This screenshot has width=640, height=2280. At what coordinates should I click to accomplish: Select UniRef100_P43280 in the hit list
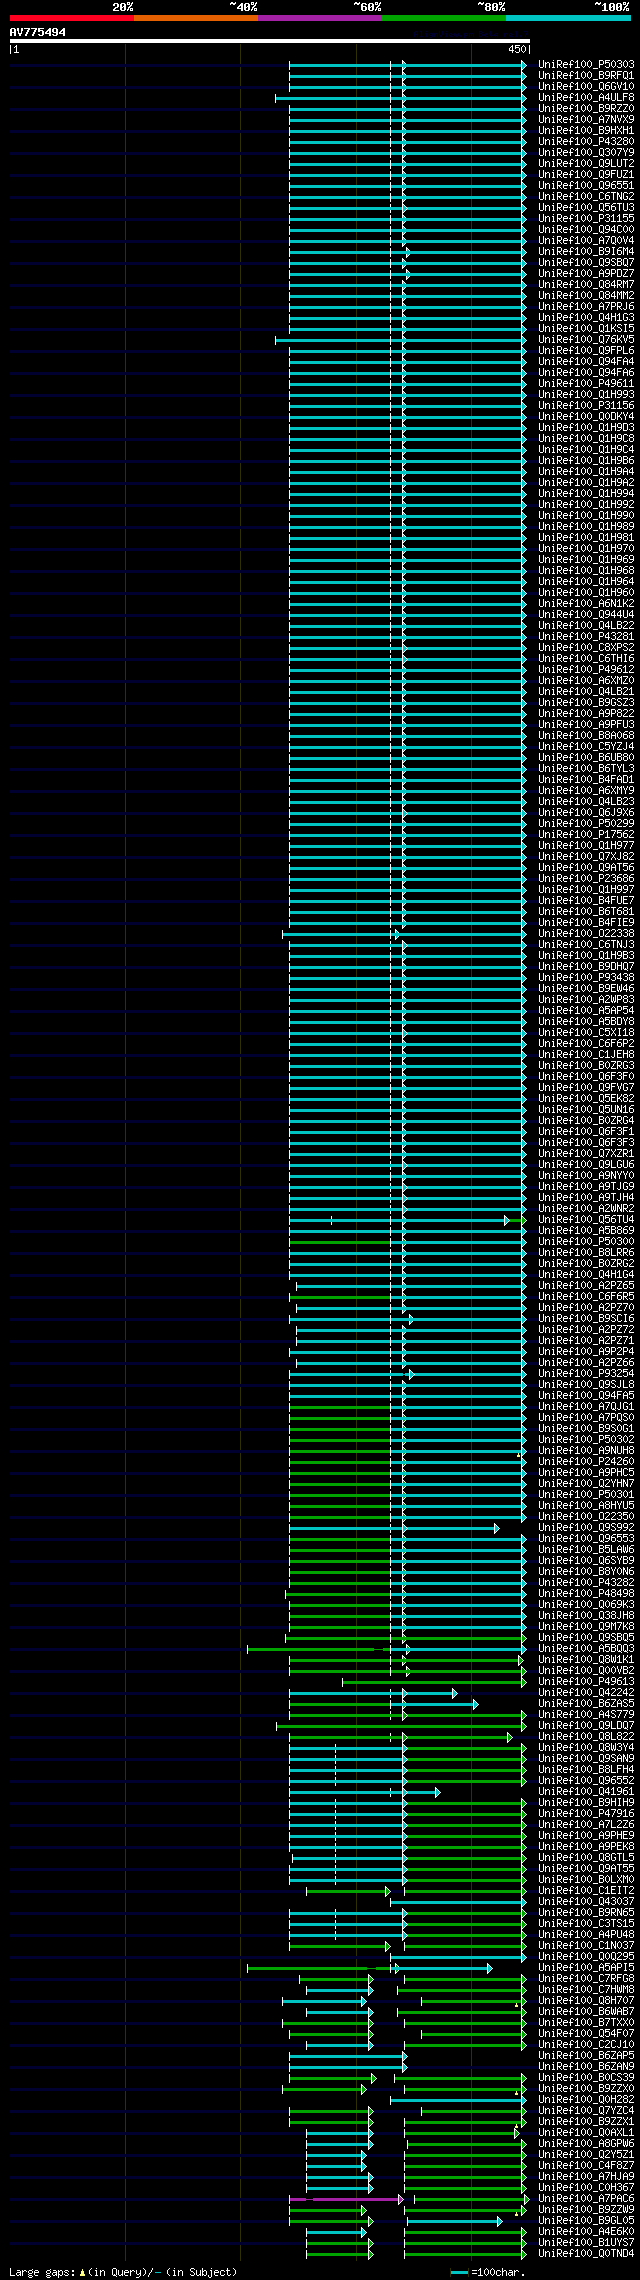(586, 141)
